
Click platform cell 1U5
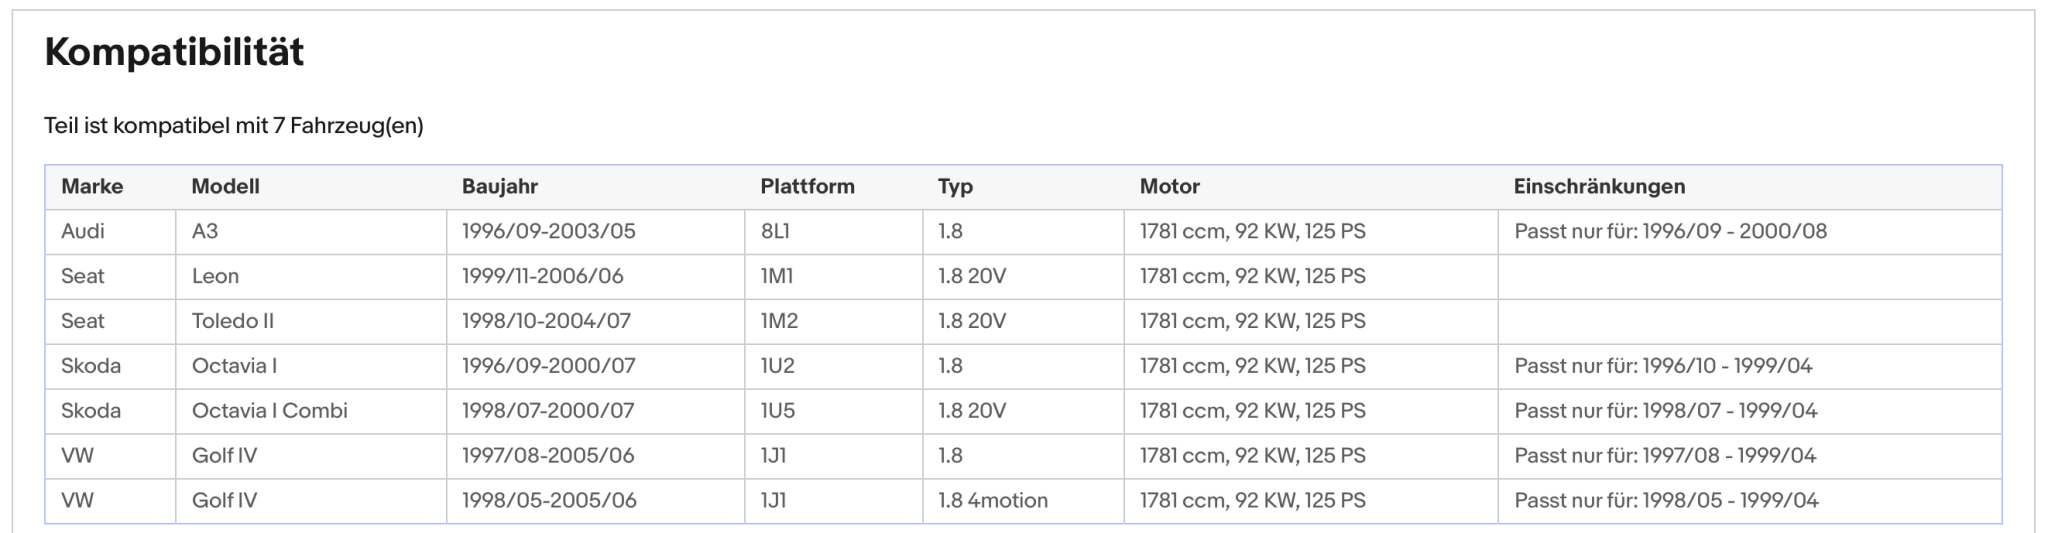pyautogui.click(x=834, y=412)
